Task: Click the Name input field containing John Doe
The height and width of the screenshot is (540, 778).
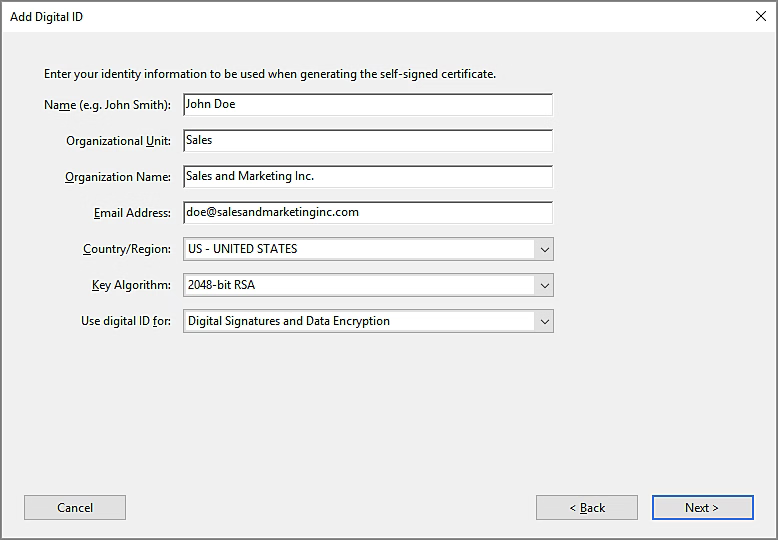Action: tap(368, 105)
